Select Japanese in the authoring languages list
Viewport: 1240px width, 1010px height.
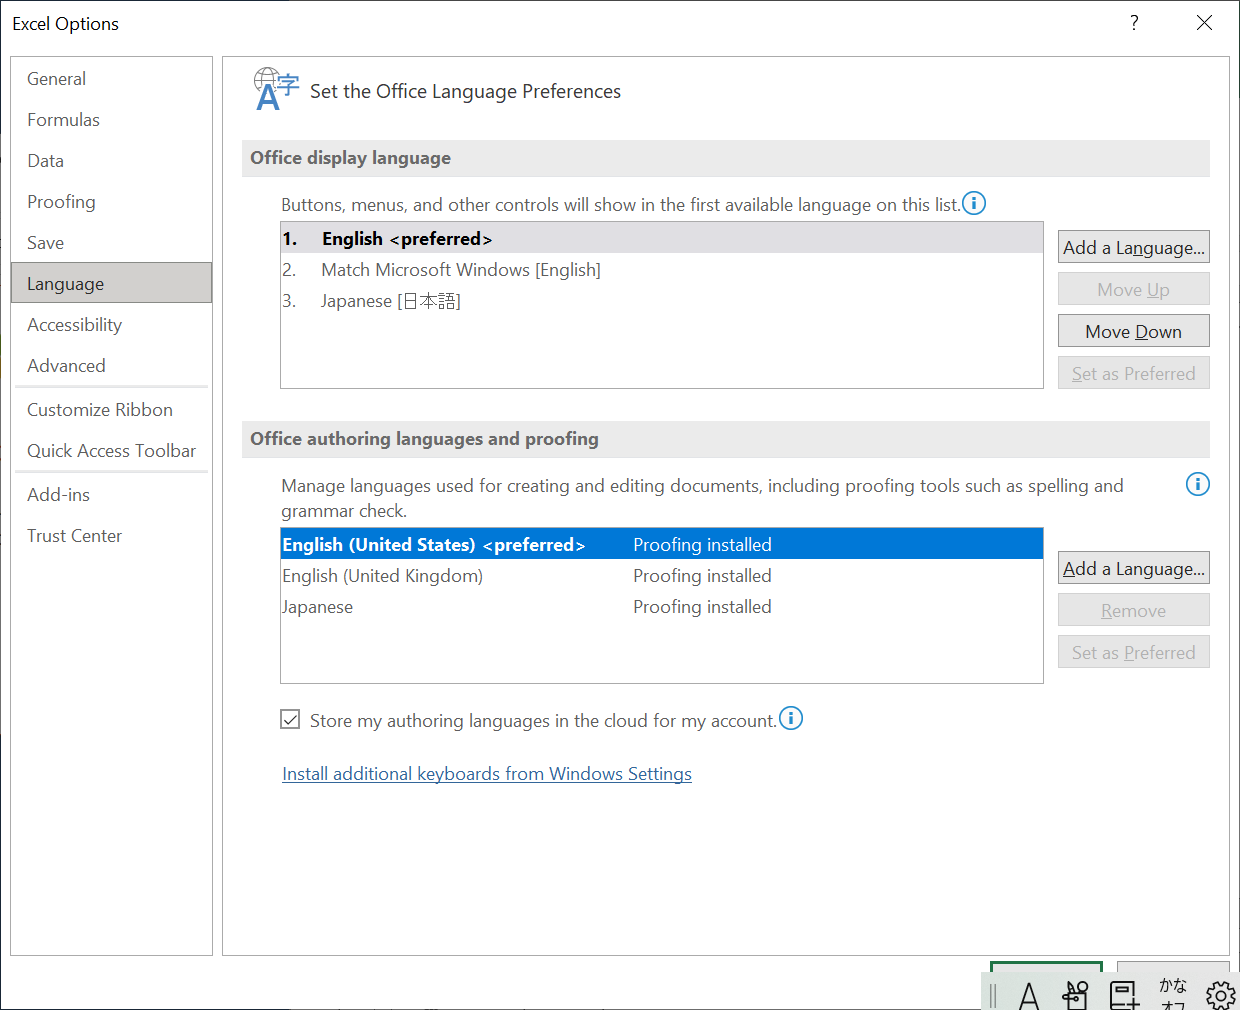coord(318,606)
